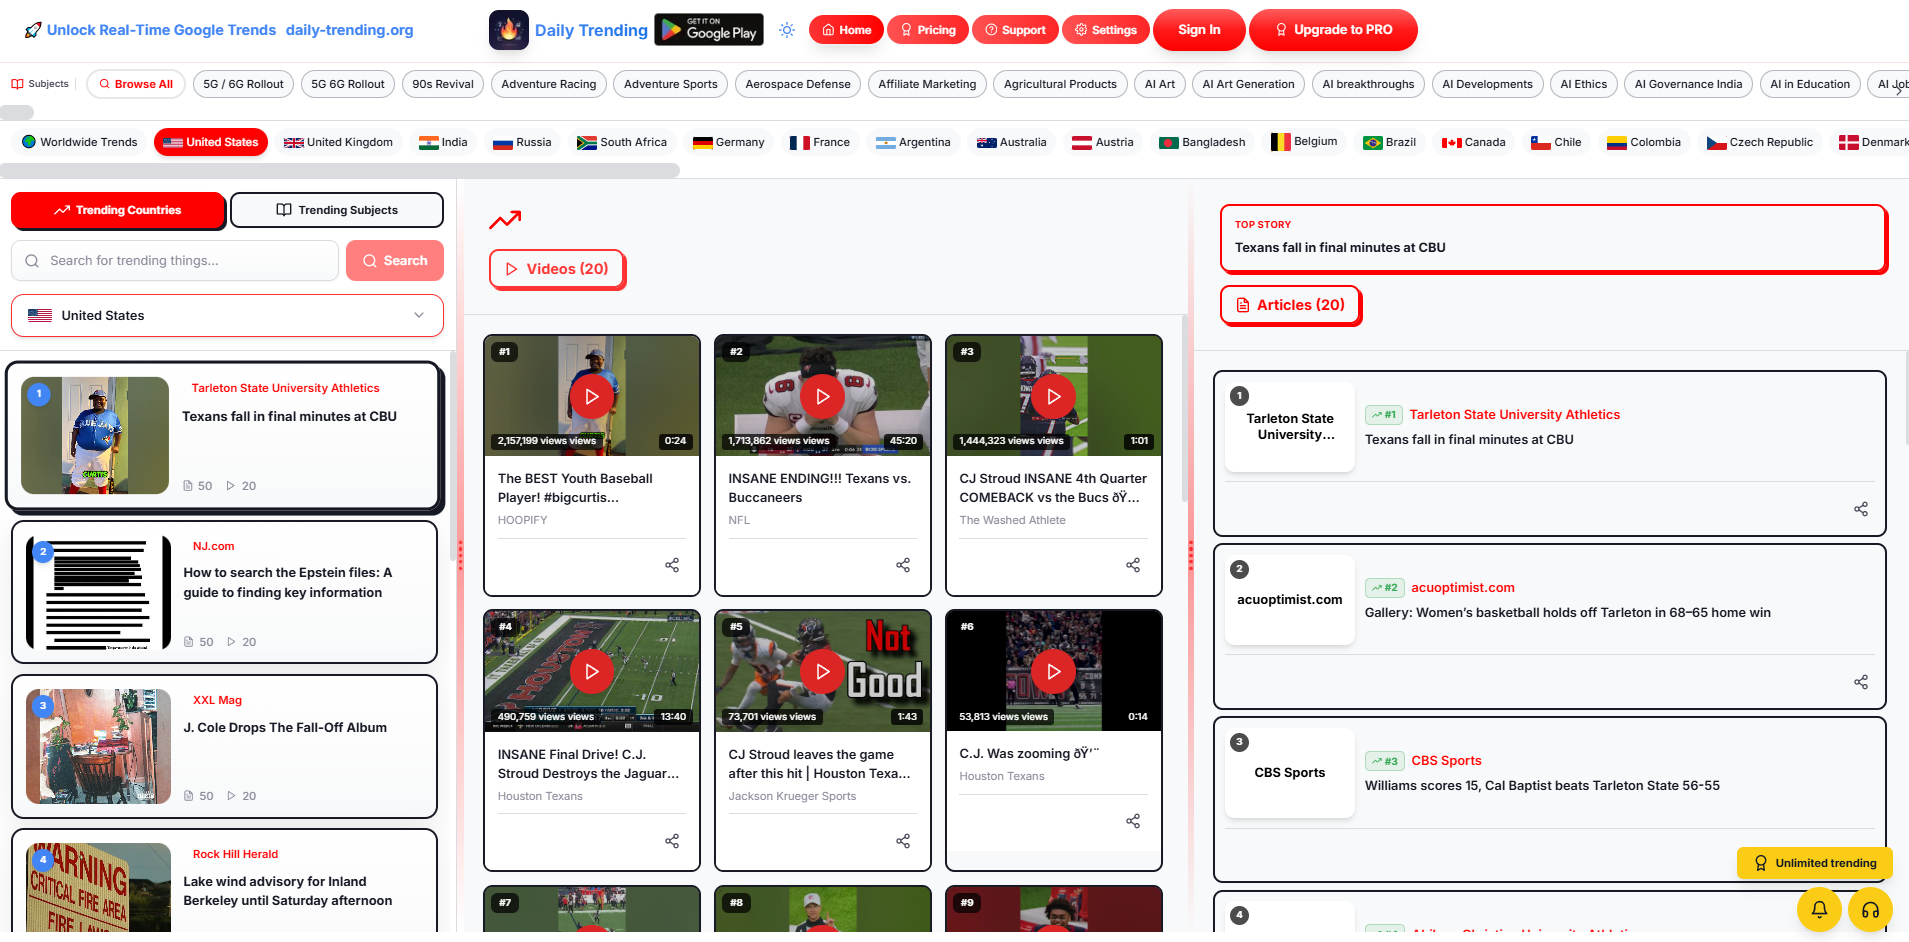Open the Articles (20) tab
The image size is (1909, 942).
tap(1290, 305)
